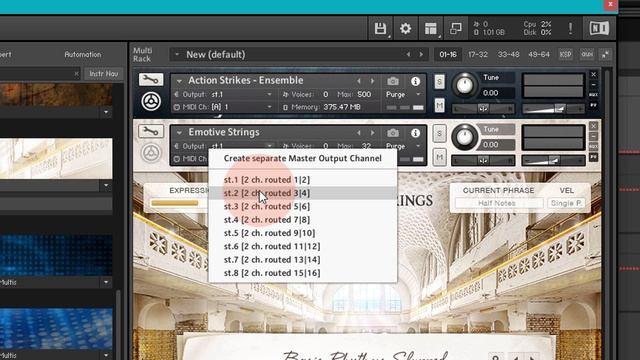The width and height of the screenshot is (640, 360).
Task: Switch to rack page 01-16
Action: 448,54
